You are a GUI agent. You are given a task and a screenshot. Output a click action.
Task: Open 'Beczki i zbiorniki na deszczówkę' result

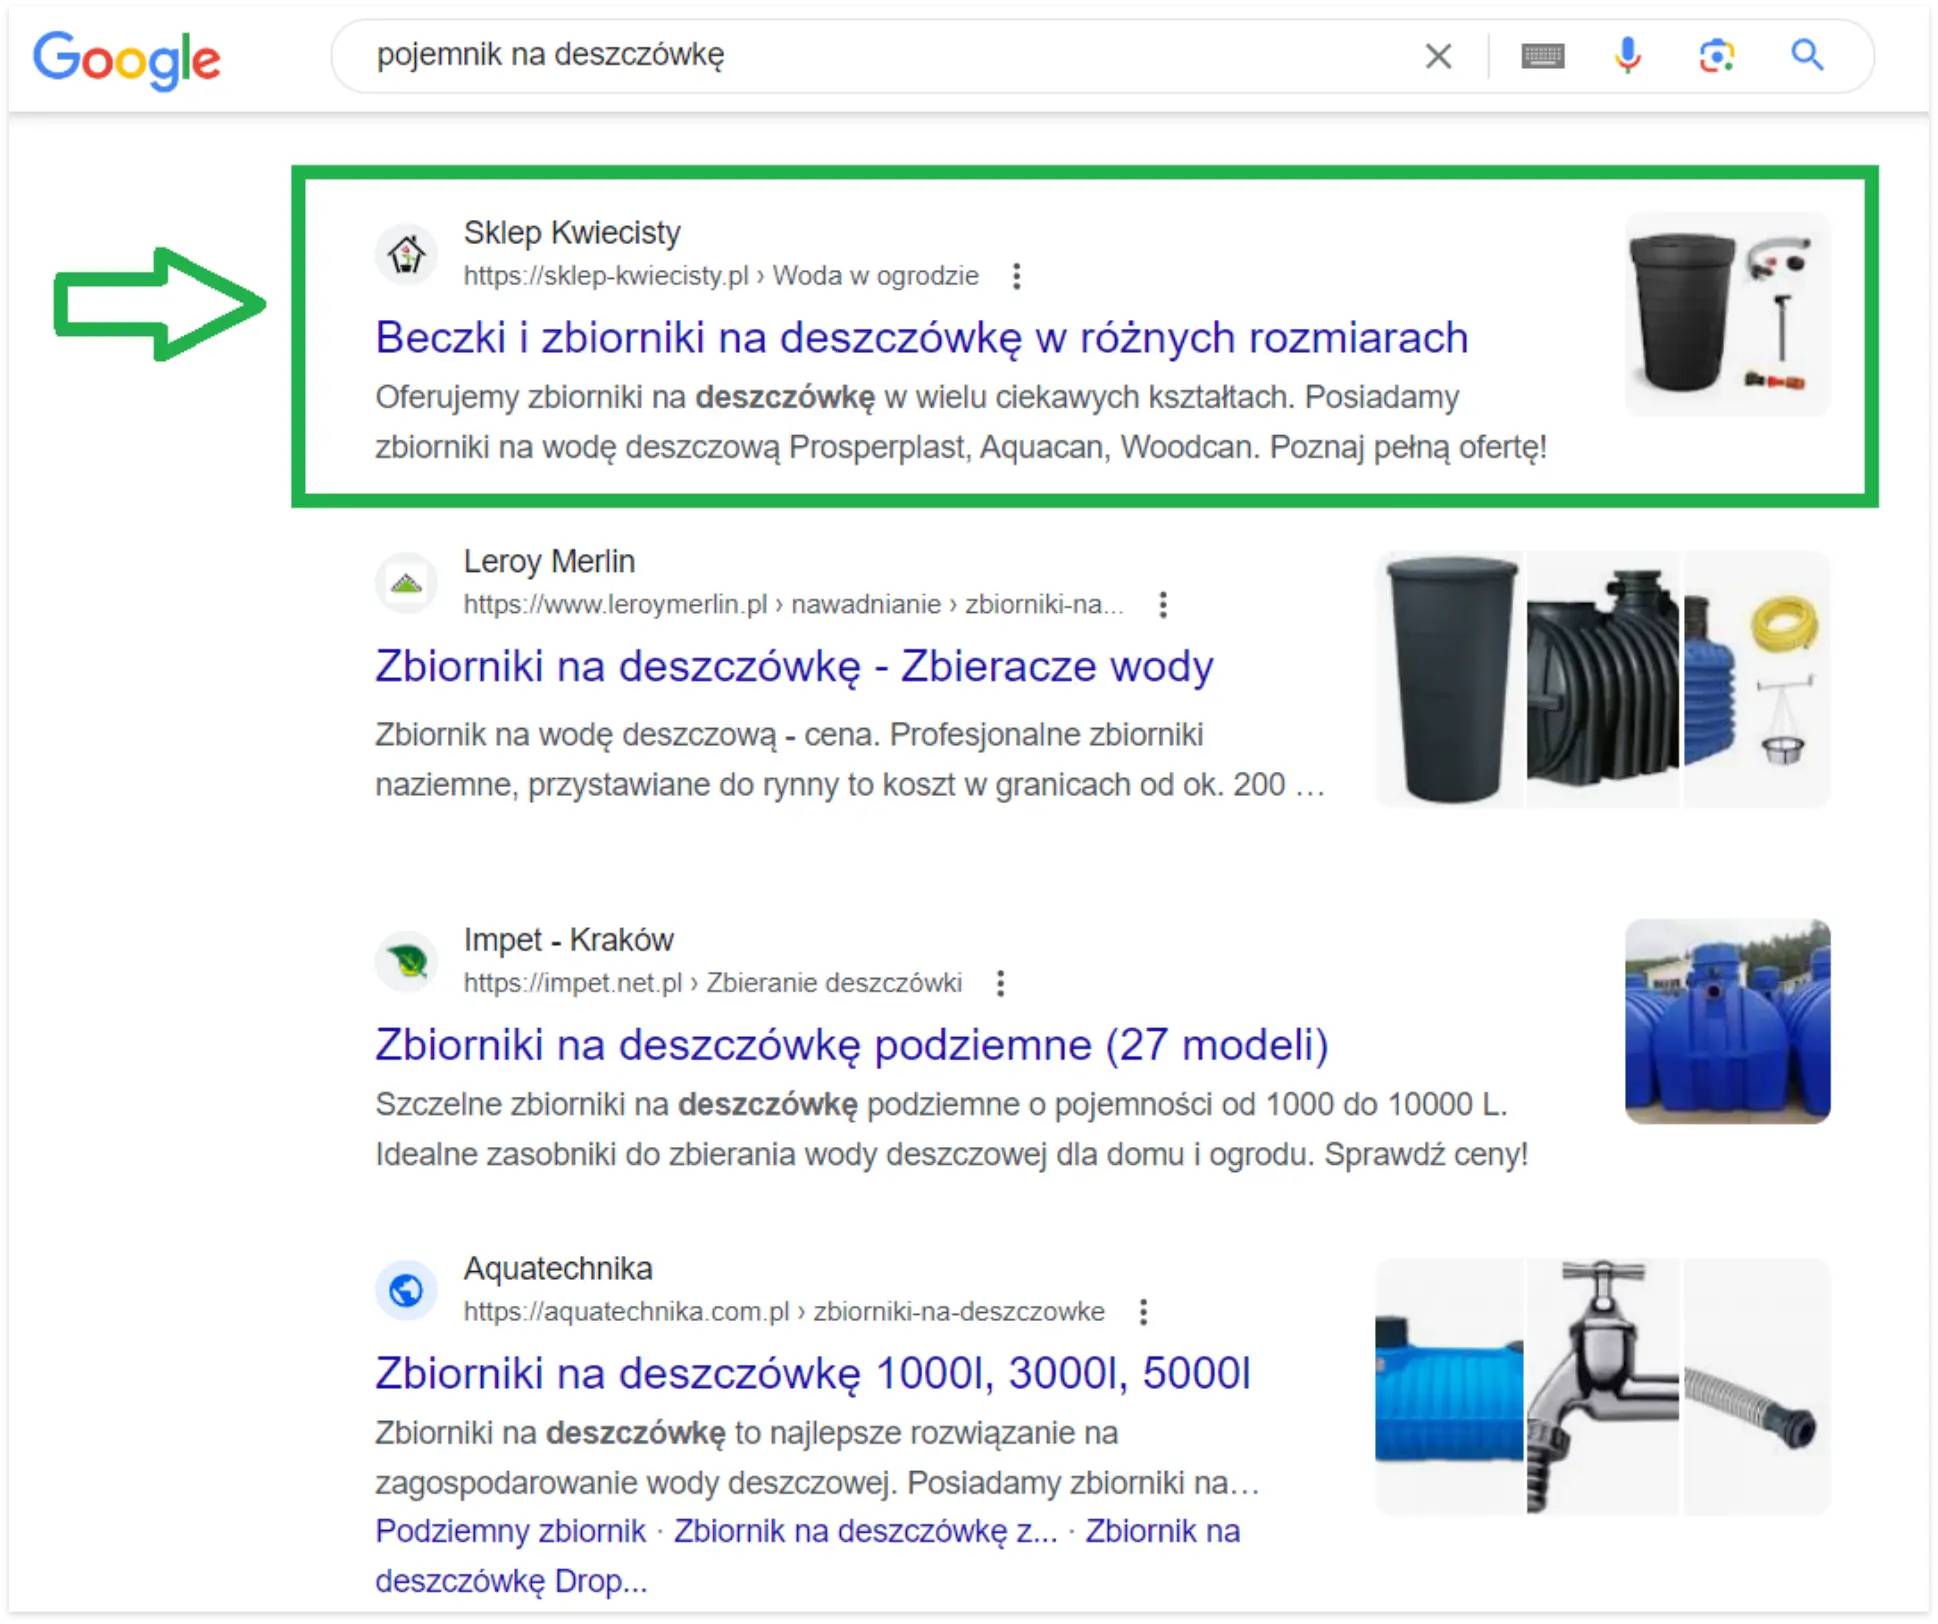[x=921, y=337]
